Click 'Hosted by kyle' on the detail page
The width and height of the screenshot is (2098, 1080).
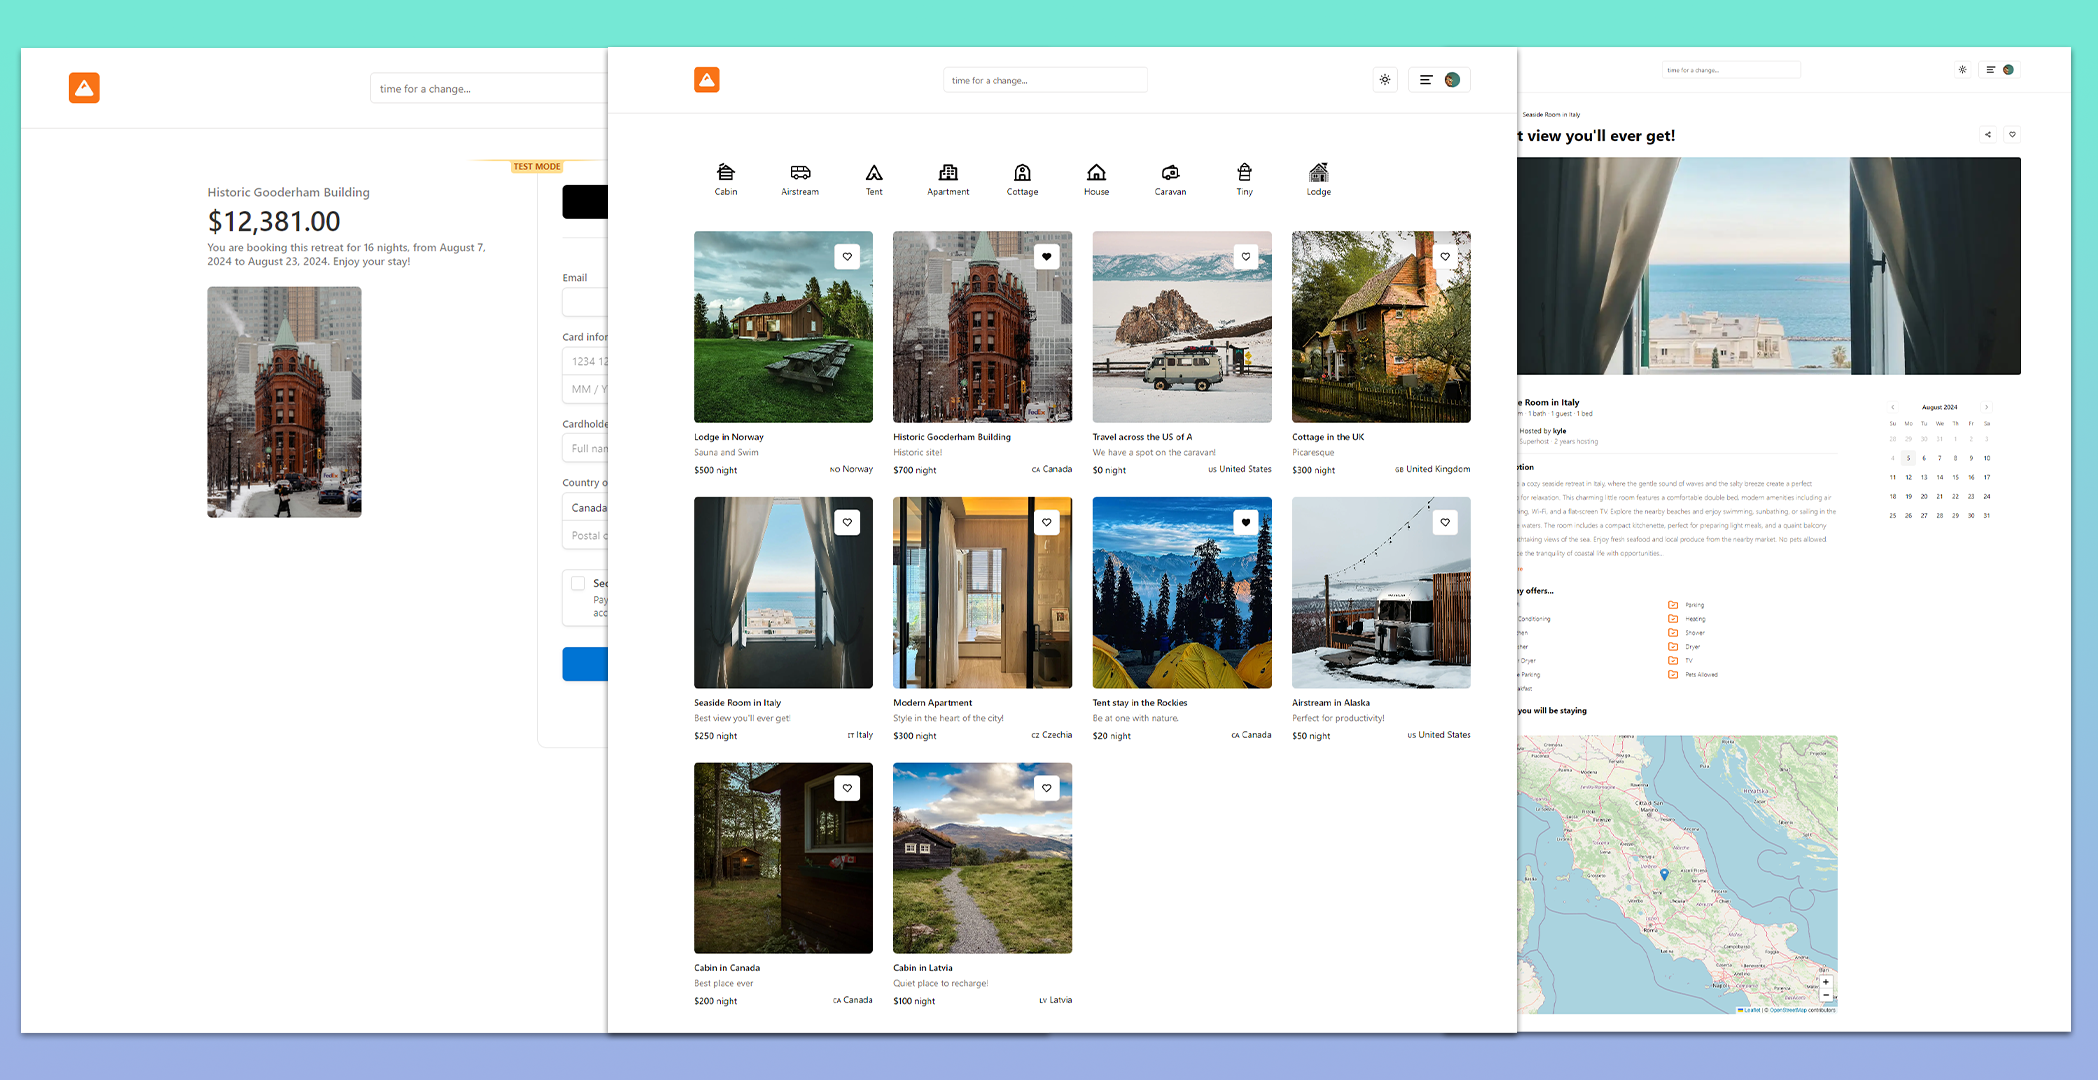tap(1543, 431)
